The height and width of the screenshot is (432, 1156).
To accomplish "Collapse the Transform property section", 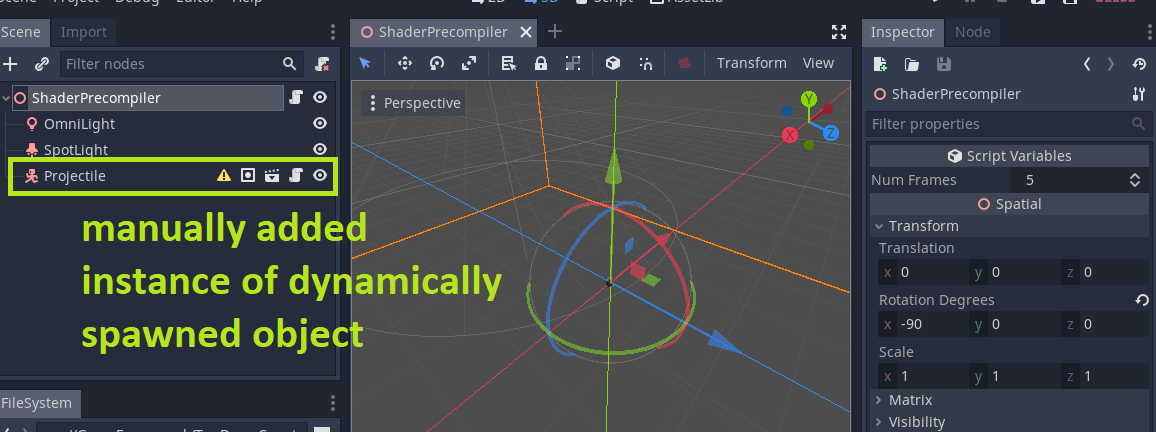I will [879, 226].
